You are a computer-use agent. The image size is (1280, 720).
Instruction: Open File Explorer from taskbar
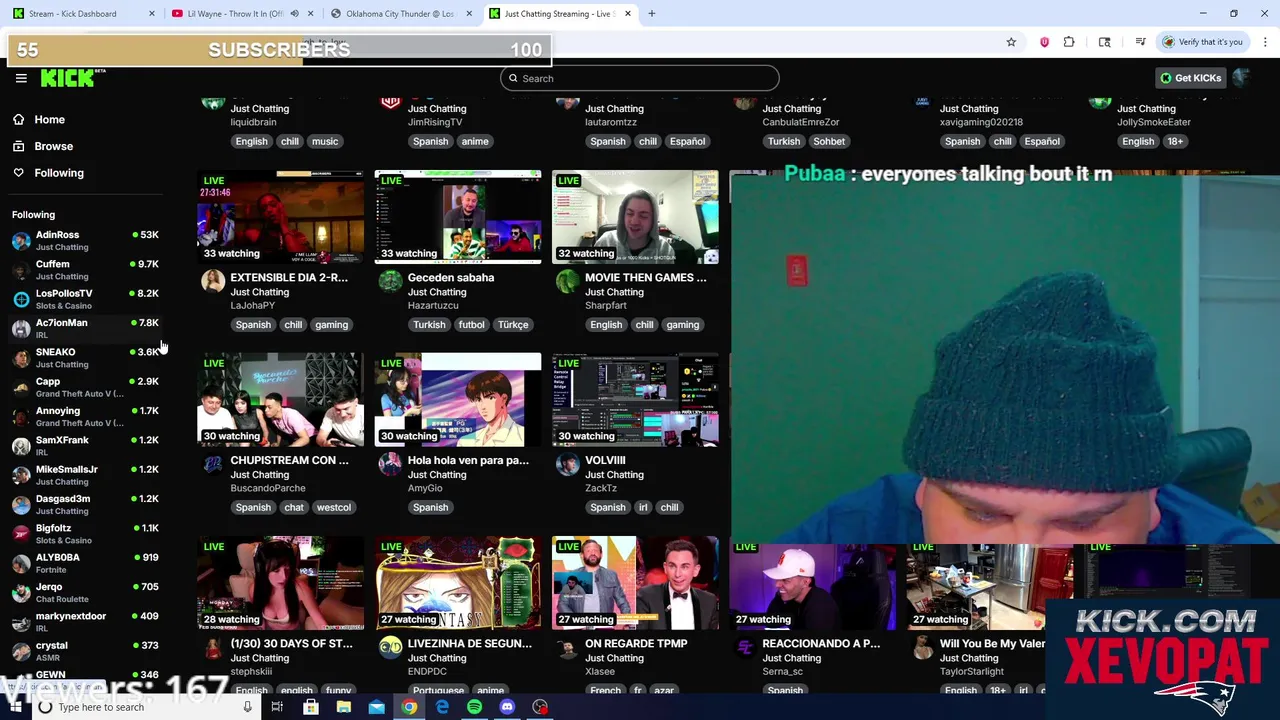click(344, 707)
